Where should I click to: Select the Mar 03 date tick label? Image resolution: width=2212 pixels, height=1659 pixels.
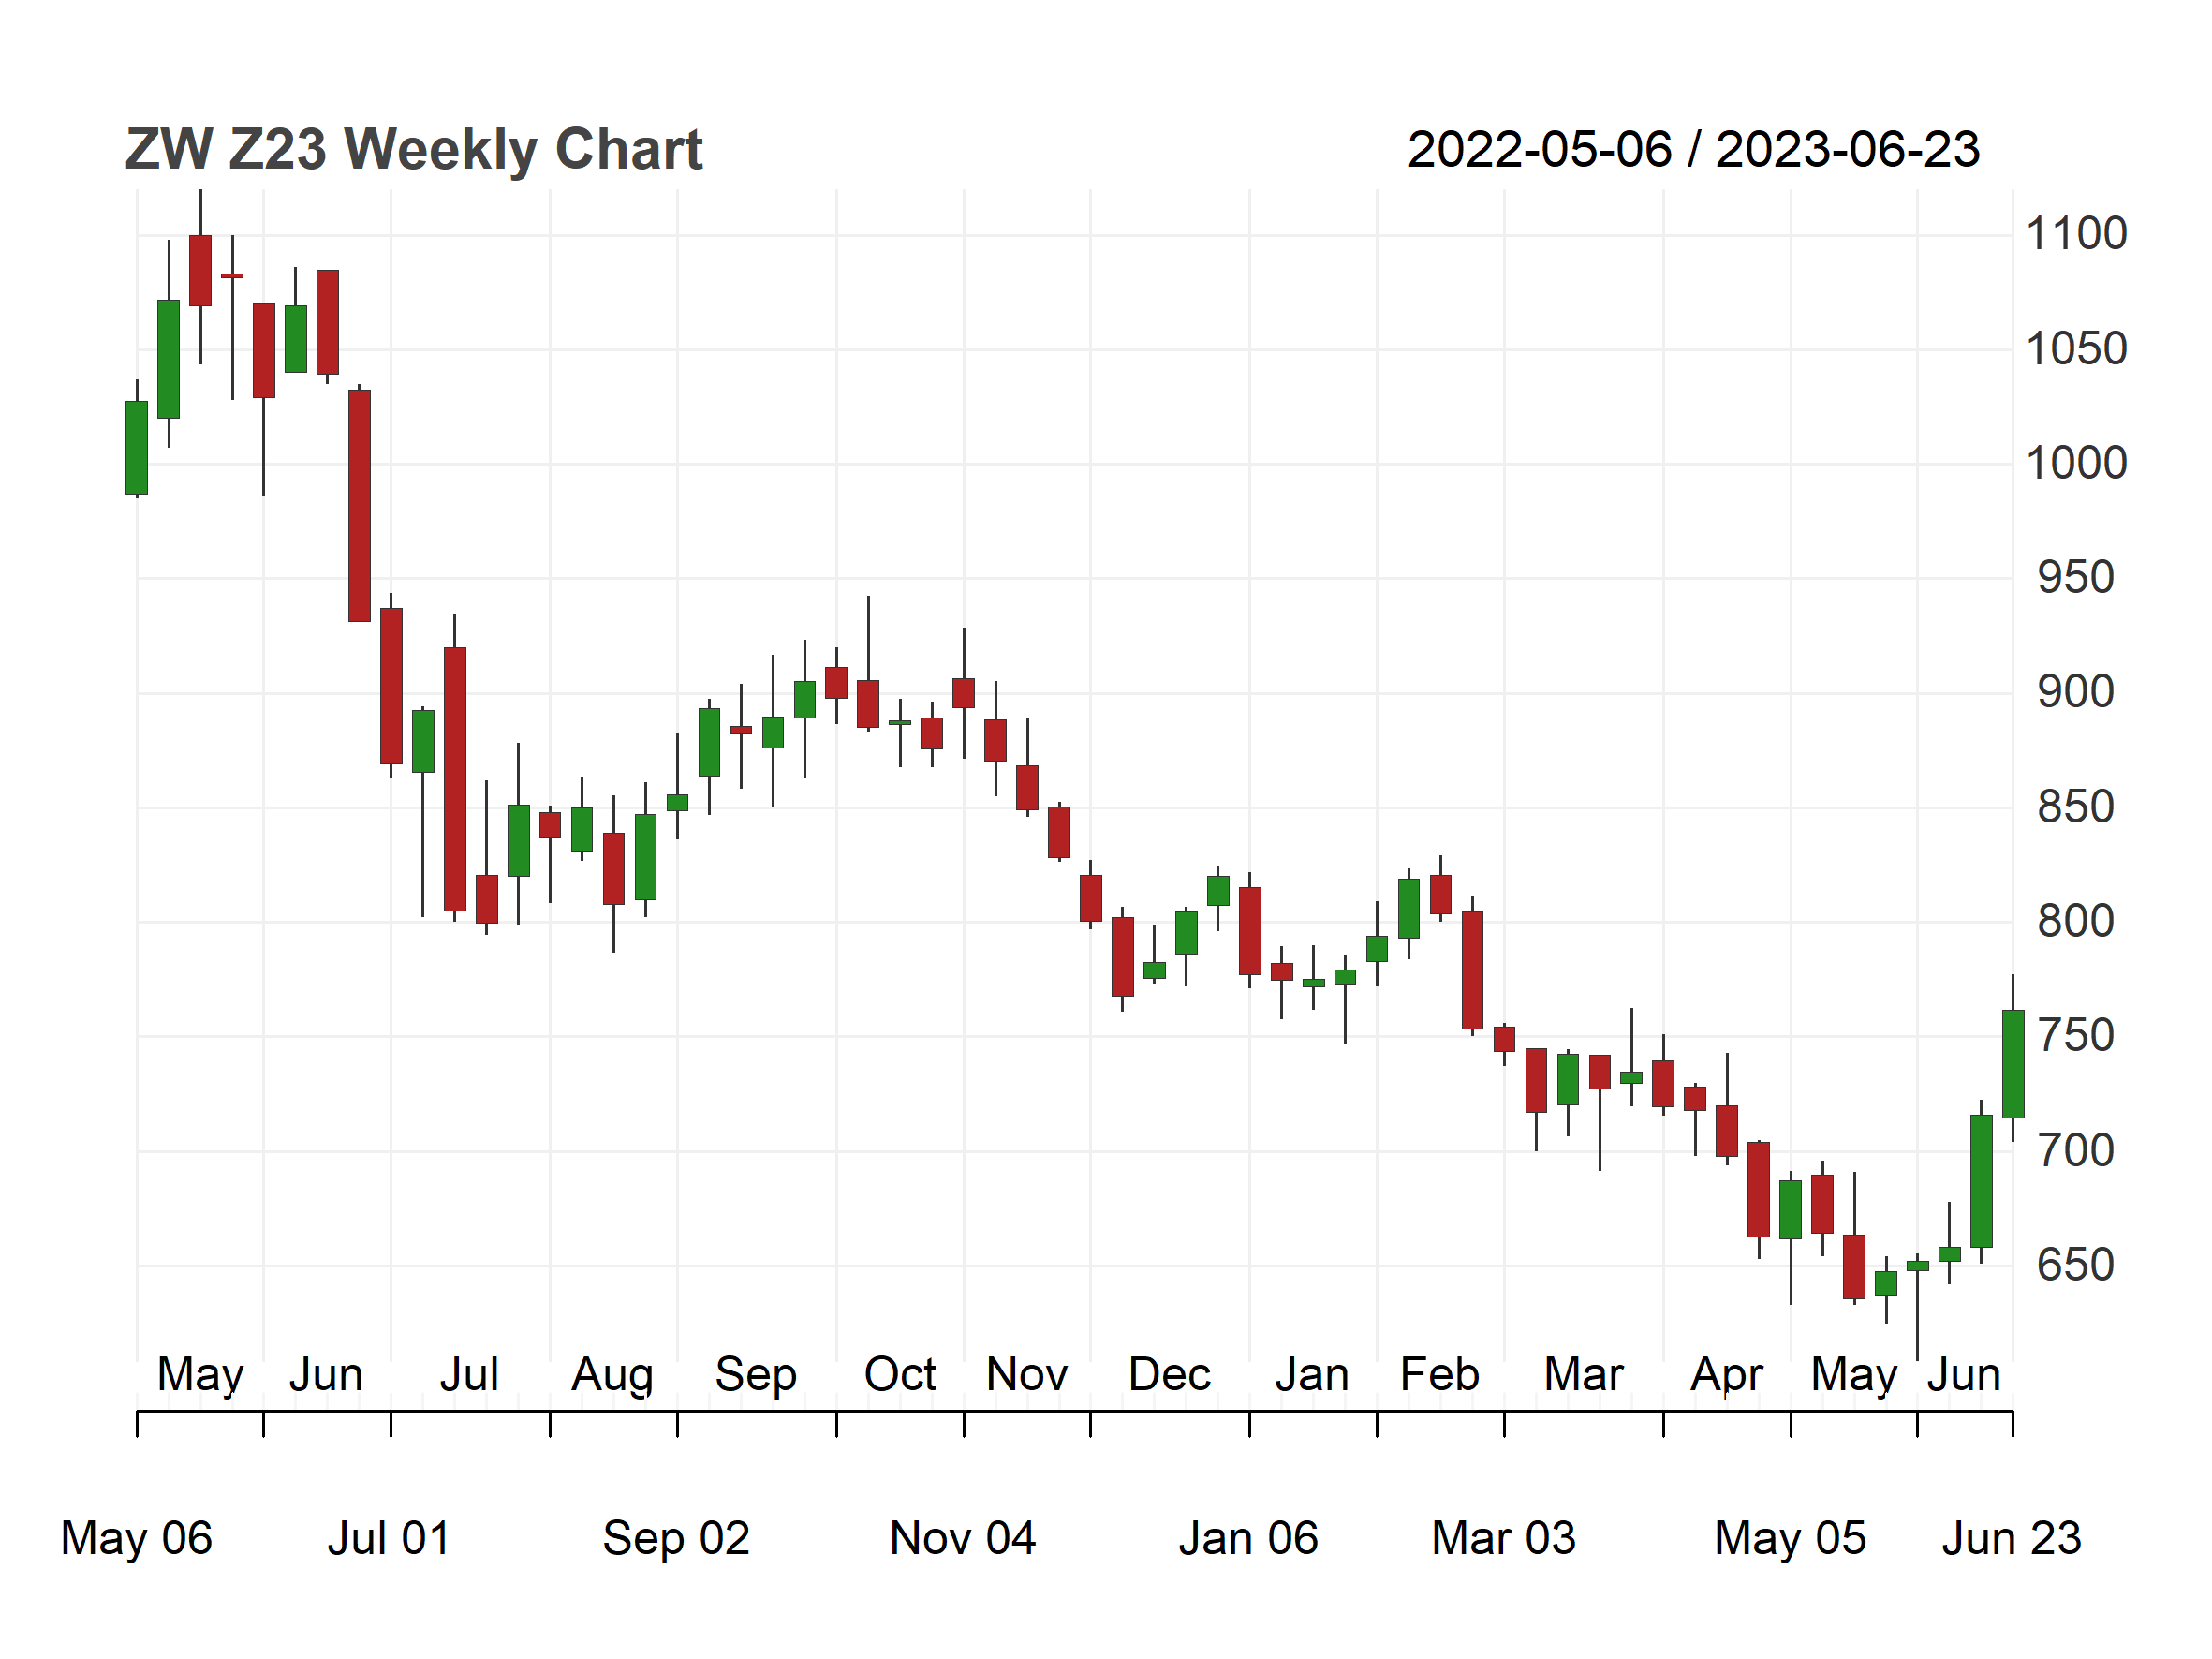1503,1538
